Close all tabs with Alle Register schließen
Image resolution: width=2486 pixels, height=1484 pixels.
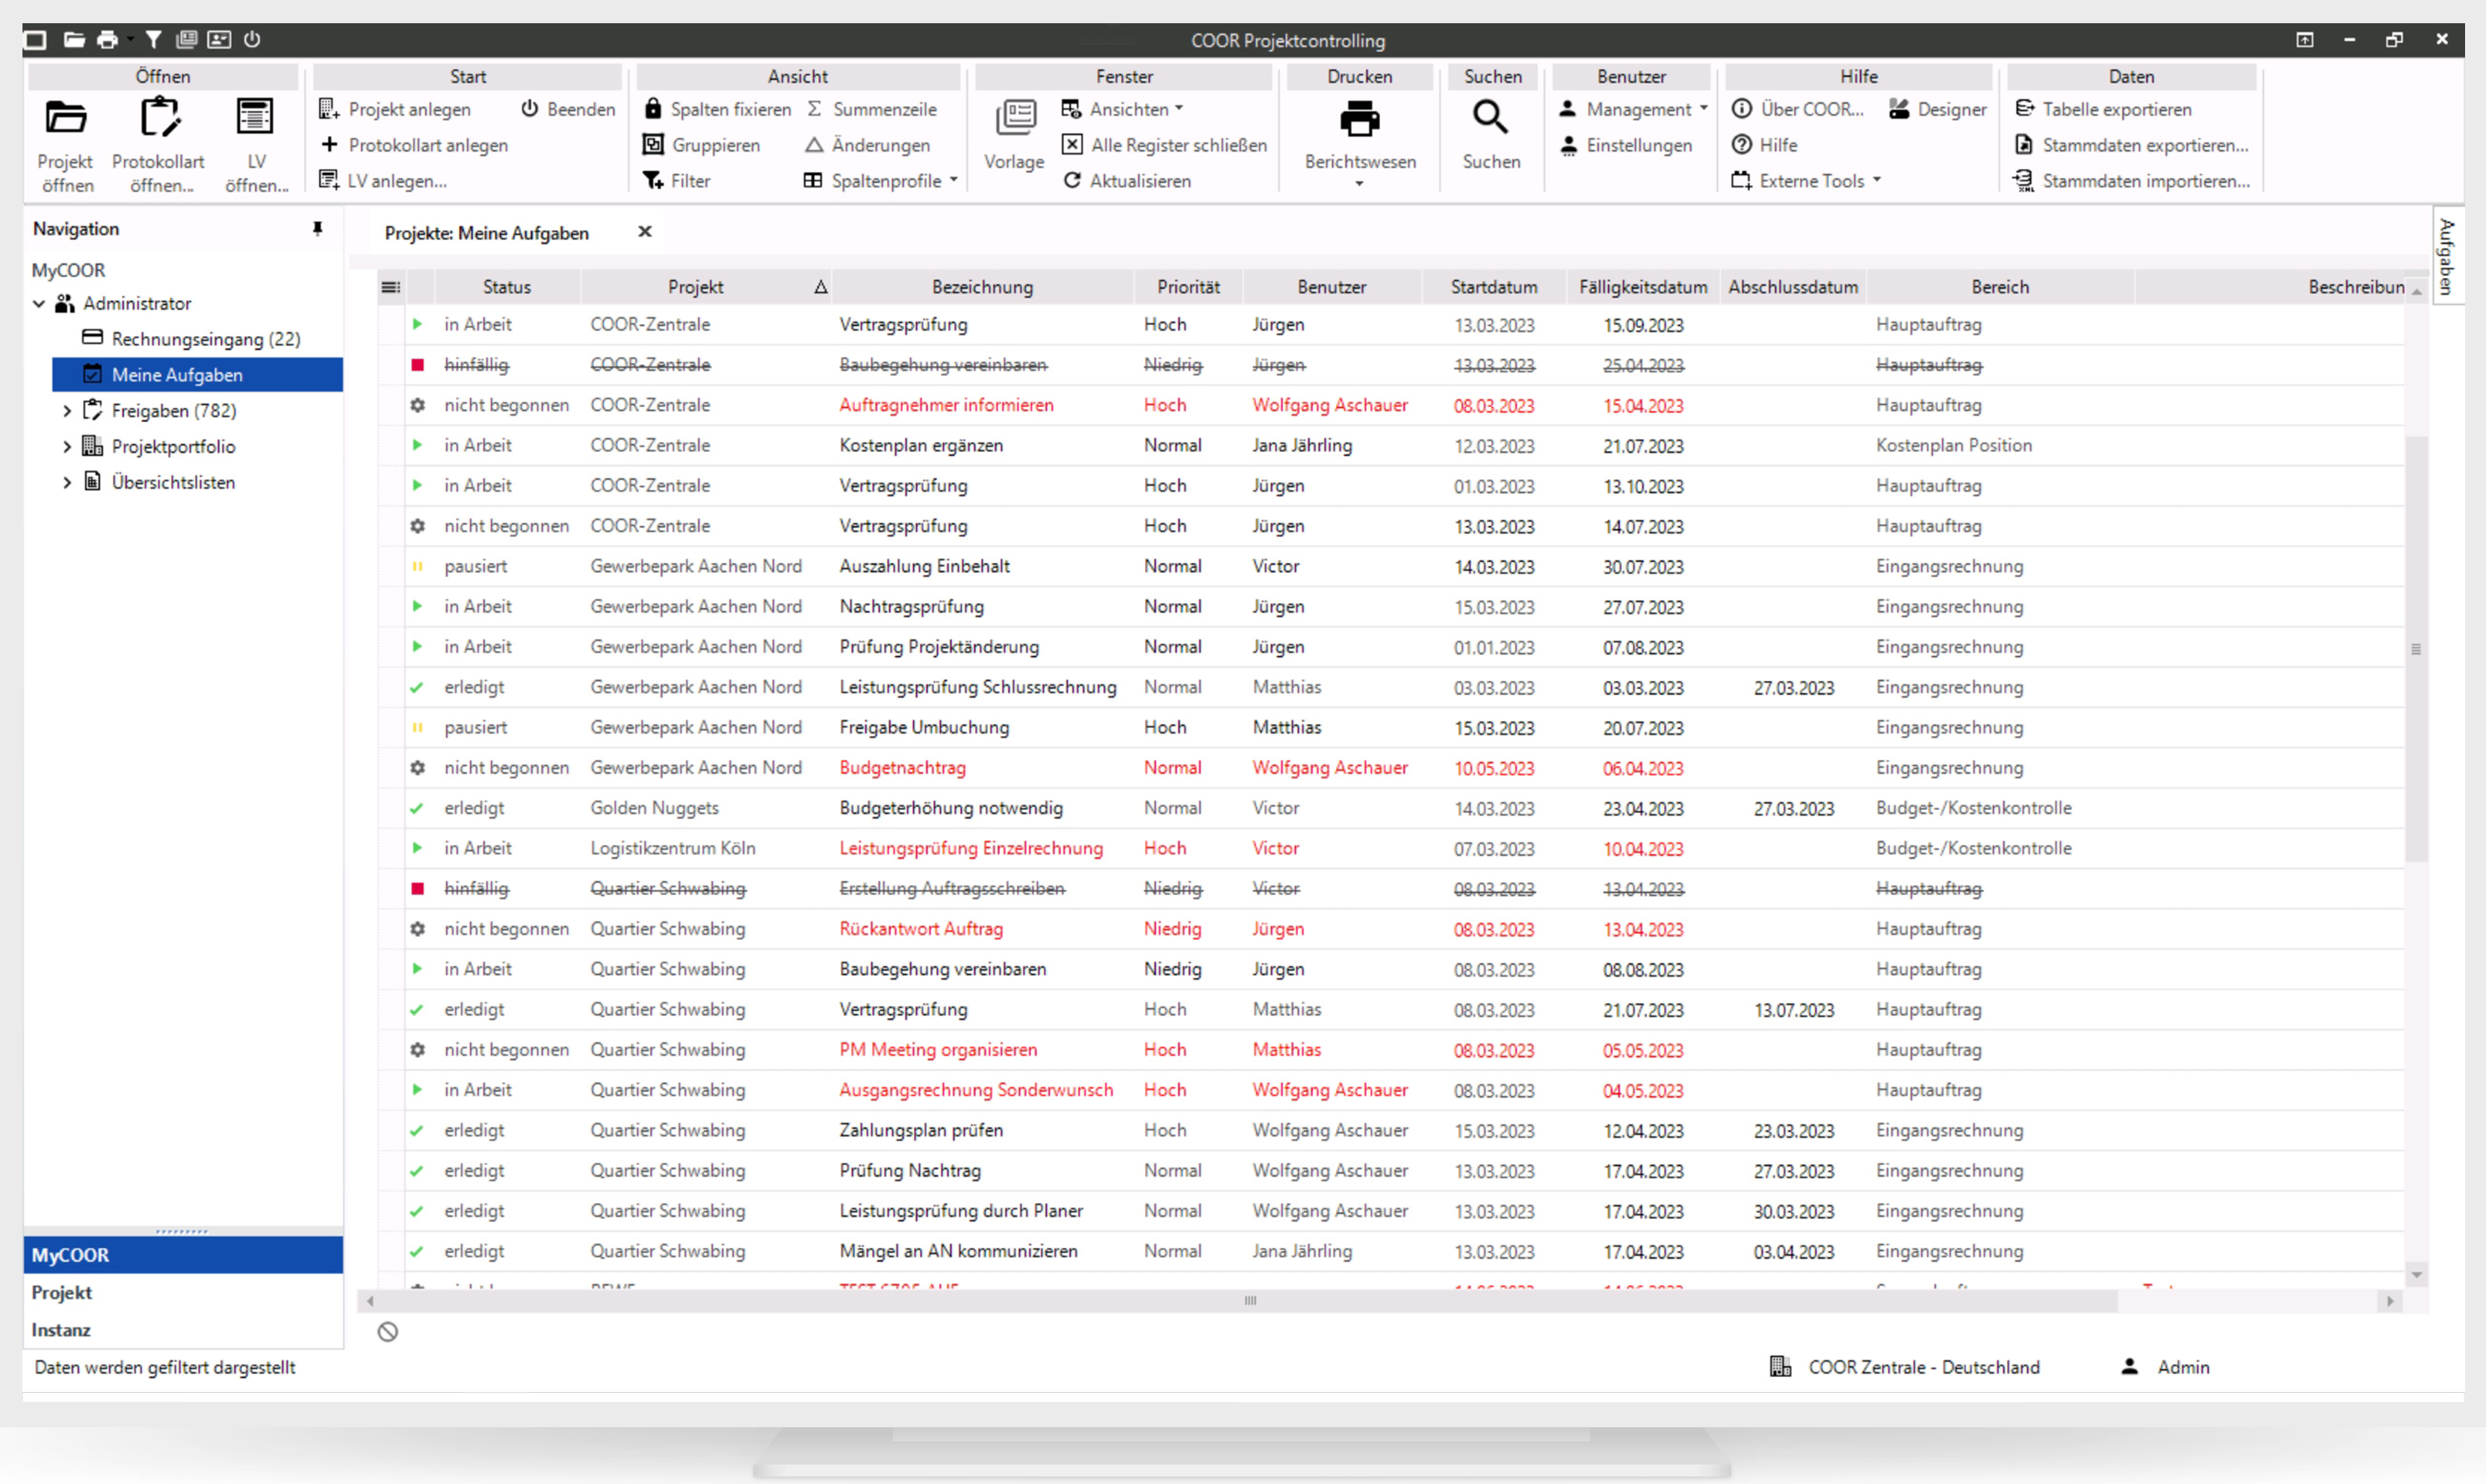tap(1164, 145)
